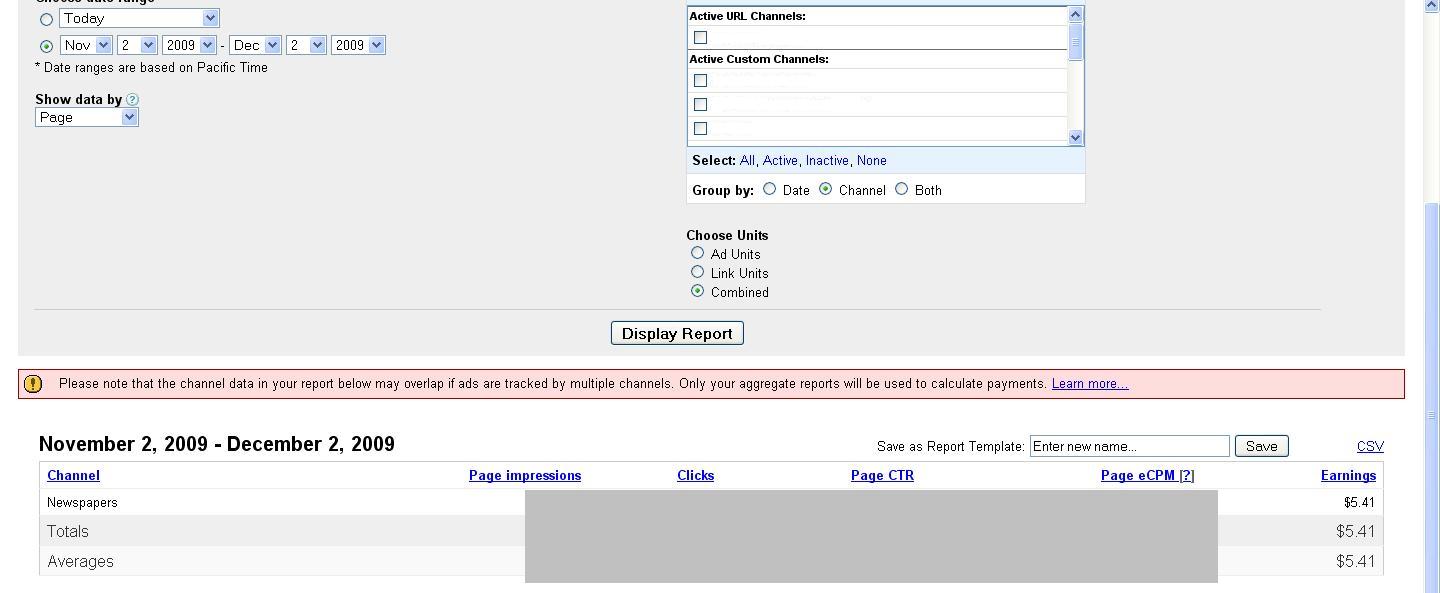Click the yellow warning notice icon
Image resolution: width=1440 pixels, height=593 pixels.
click(x=33, y=384)
